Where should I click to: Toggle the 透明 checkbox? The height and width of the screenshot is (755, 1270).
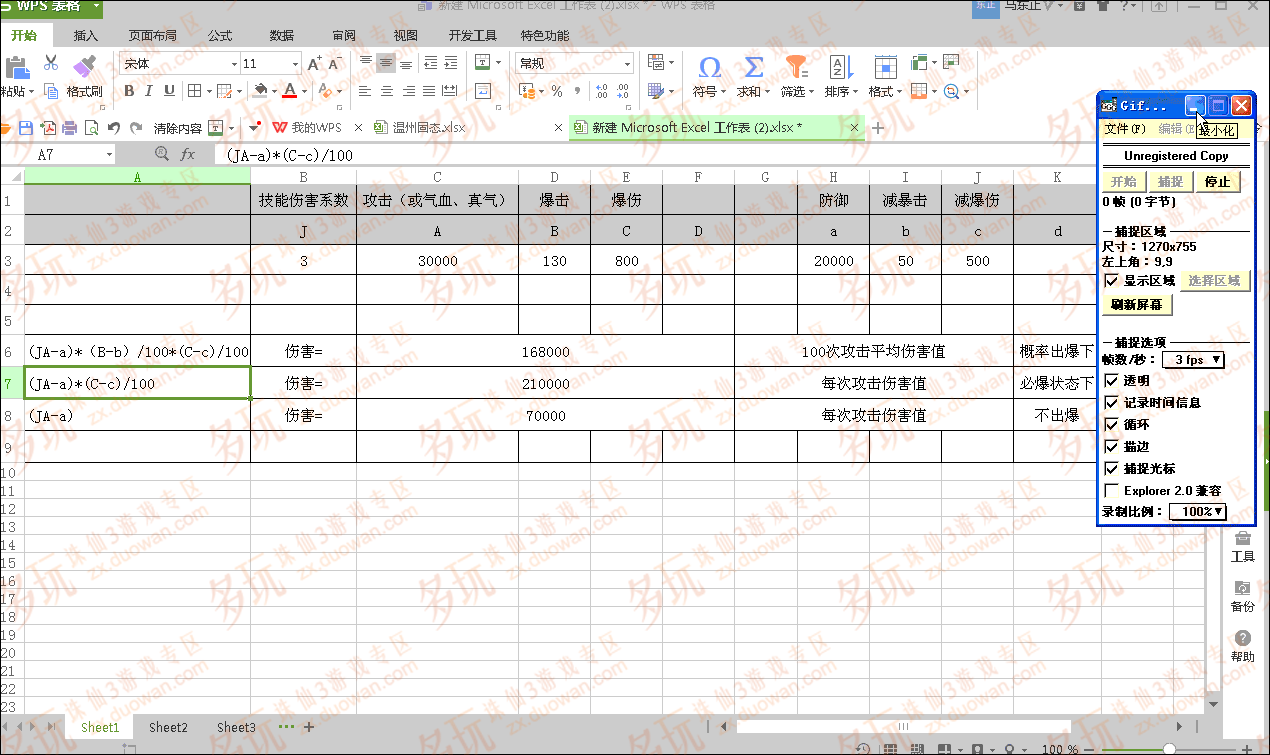1112,381
